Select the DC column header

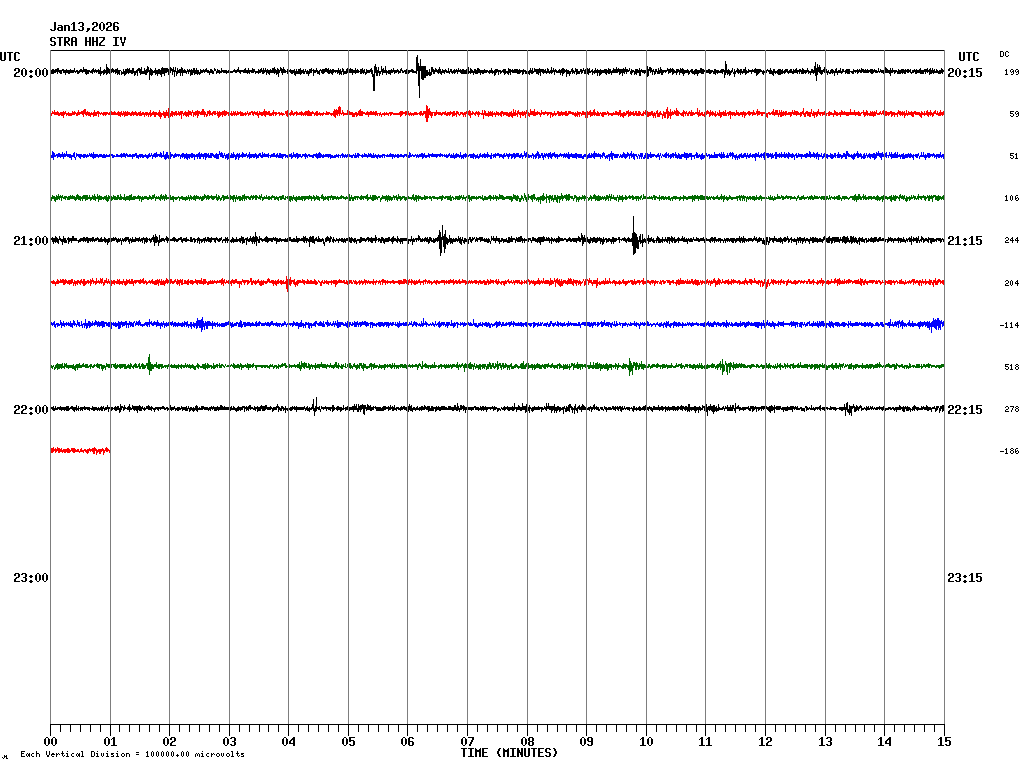[1004, 54]
